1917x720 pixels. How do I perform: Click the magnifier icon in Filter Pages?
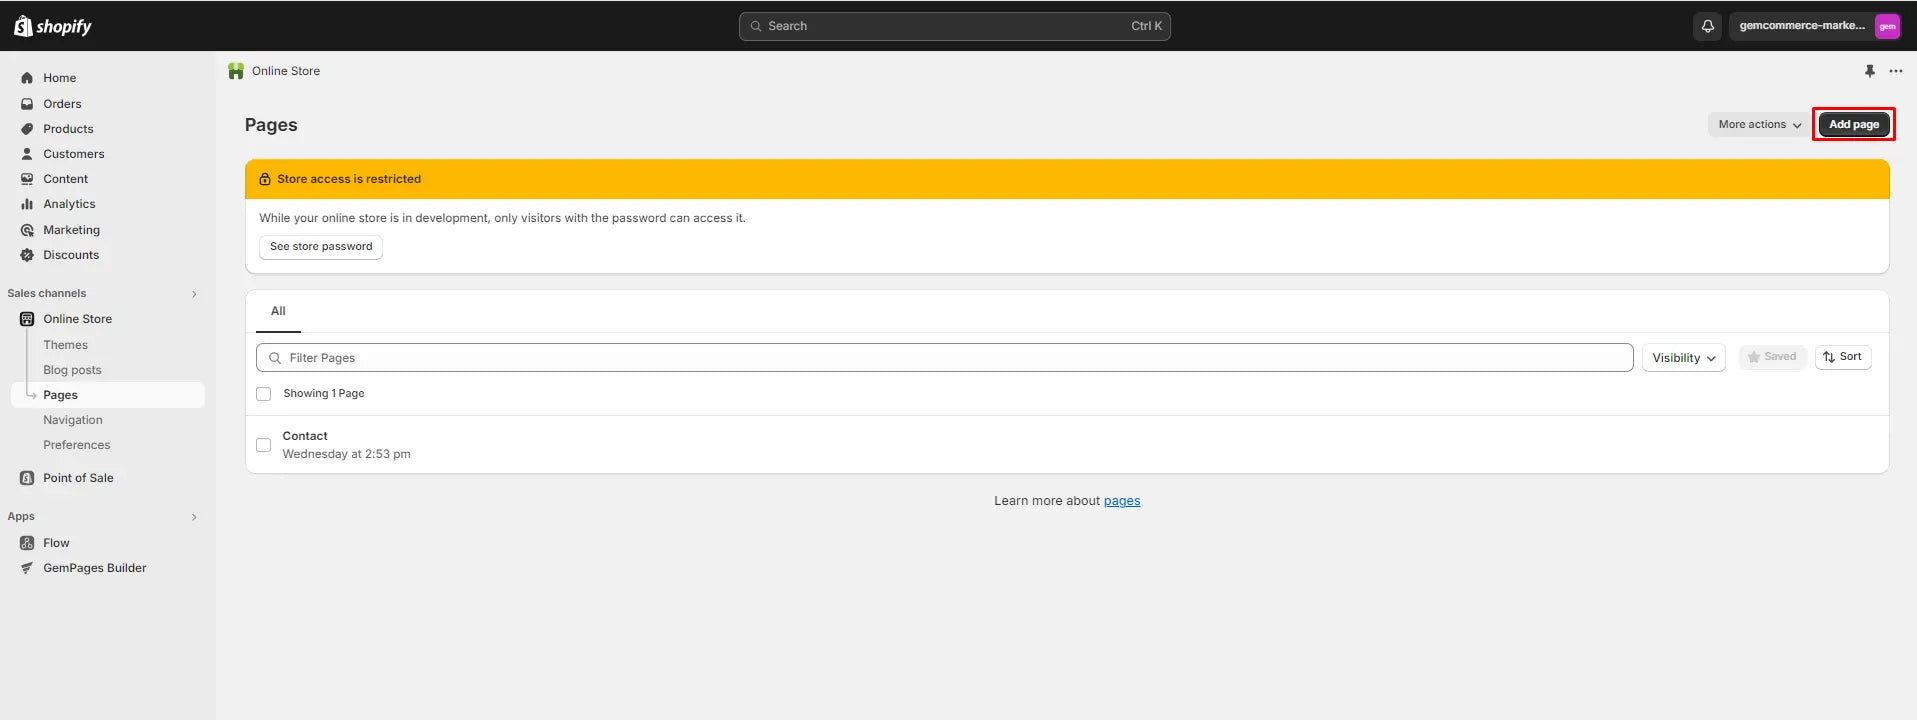point(275,358)
